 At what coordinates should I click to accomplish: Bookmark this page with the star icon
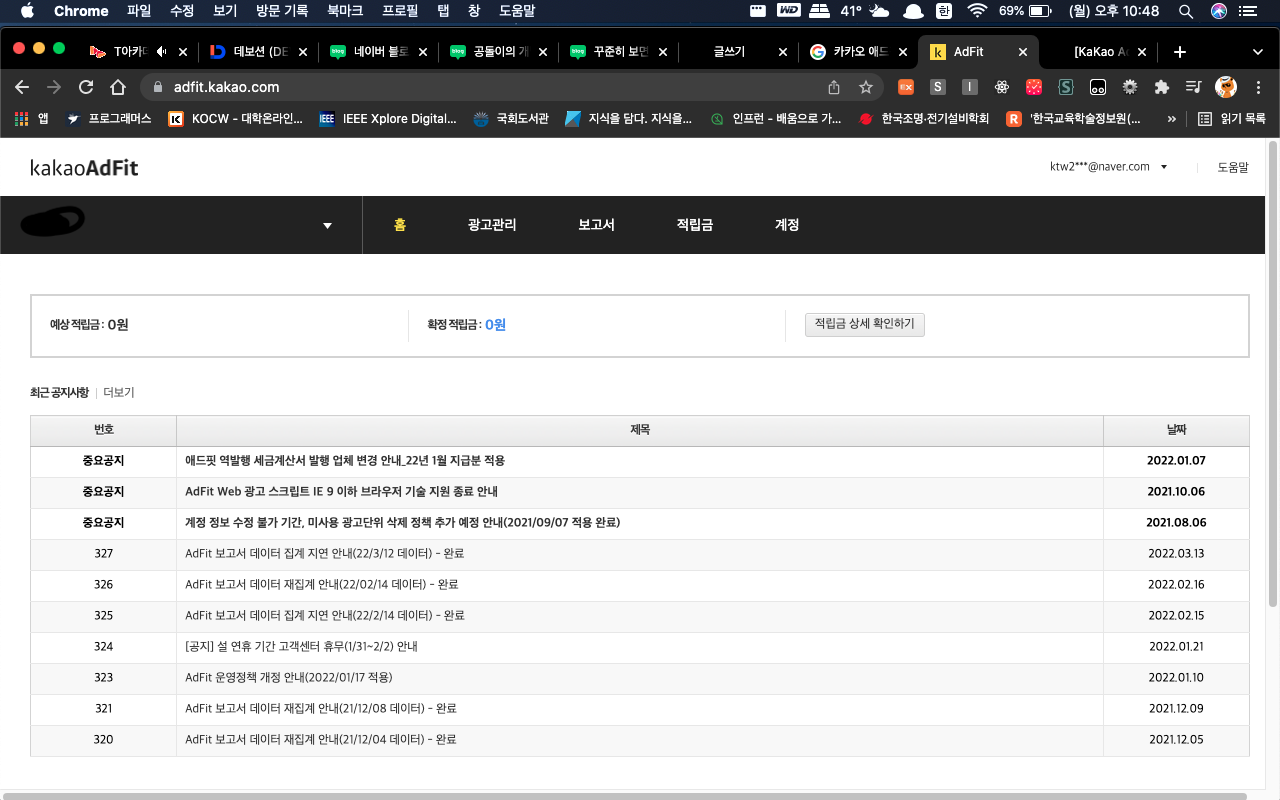click(x=866, y=87)
